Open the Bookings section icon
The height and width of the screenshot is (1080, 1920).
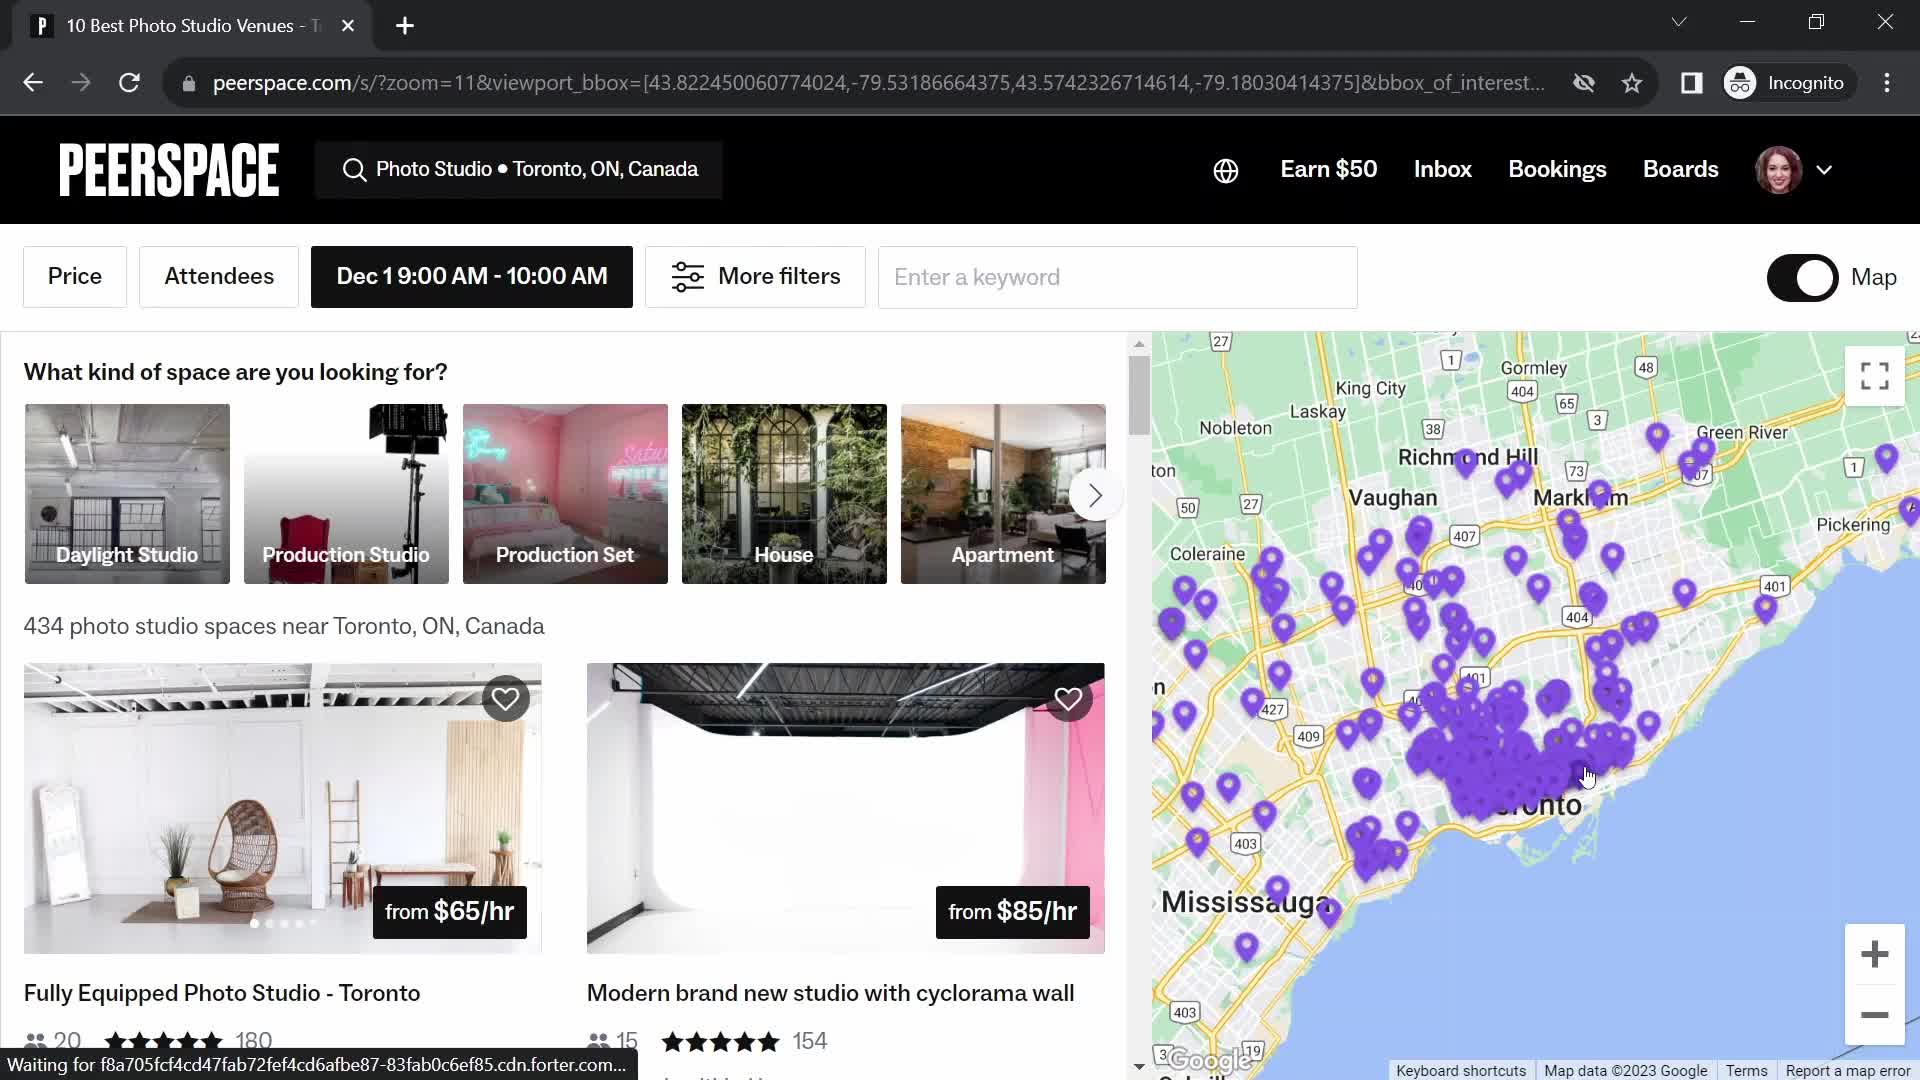(1557, 169)
